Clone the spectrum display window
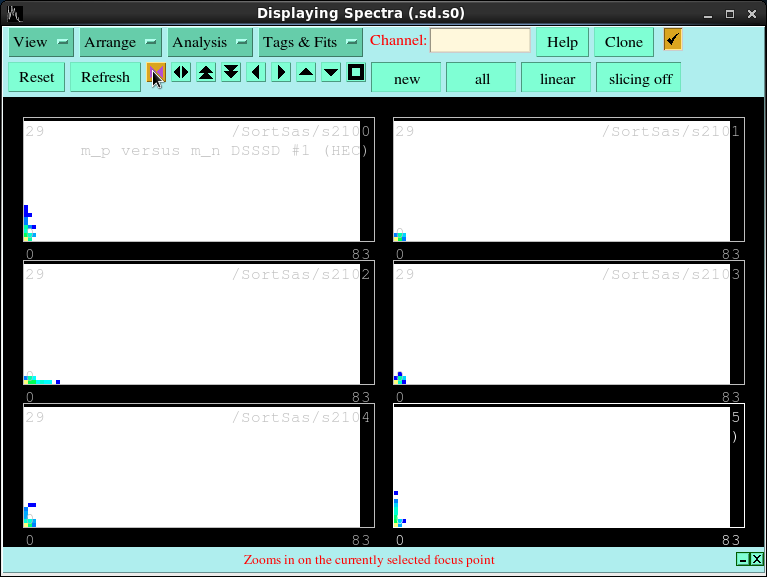 [624, 42]
